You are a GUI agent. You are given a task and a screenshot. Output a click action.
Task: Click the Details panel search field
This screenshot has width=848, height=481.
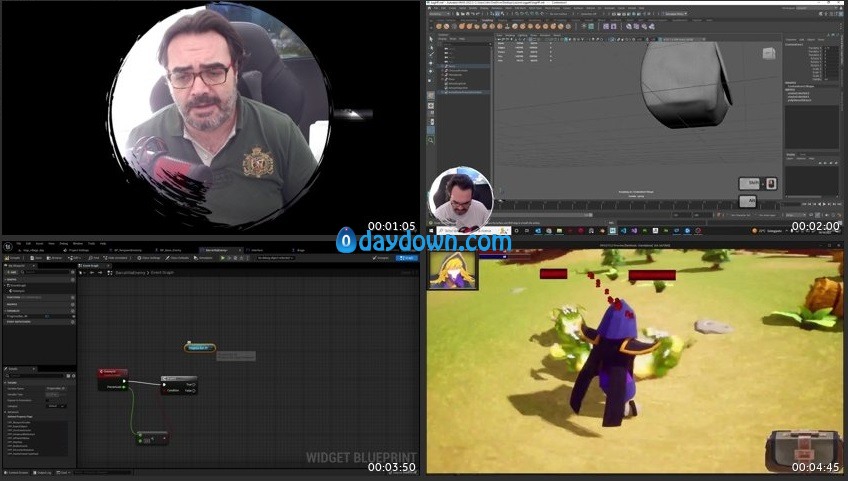coord(37,376)
